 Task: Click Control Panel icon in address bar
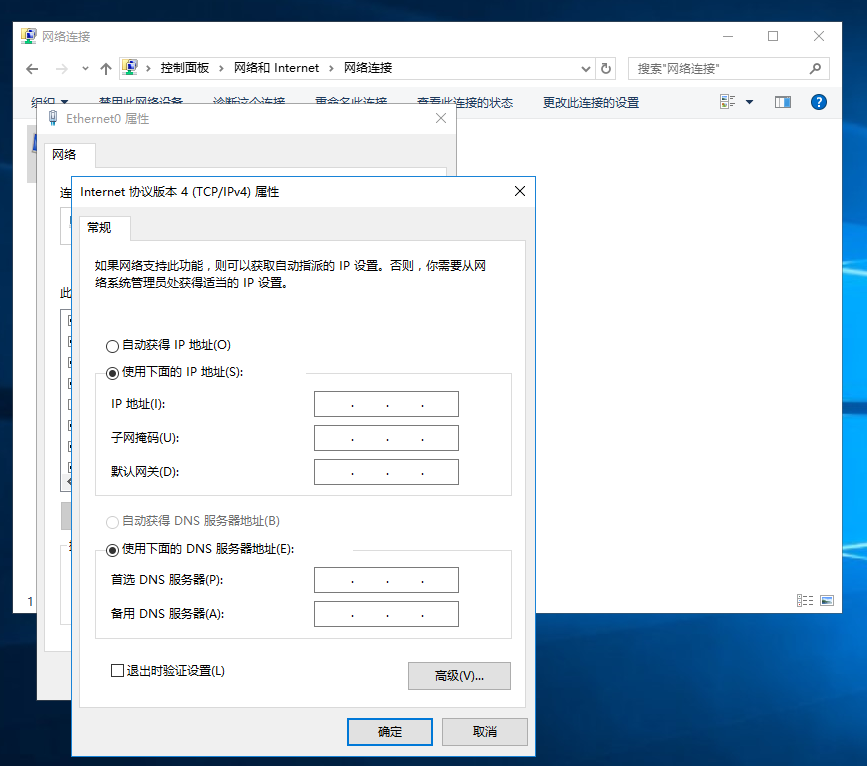130,67
